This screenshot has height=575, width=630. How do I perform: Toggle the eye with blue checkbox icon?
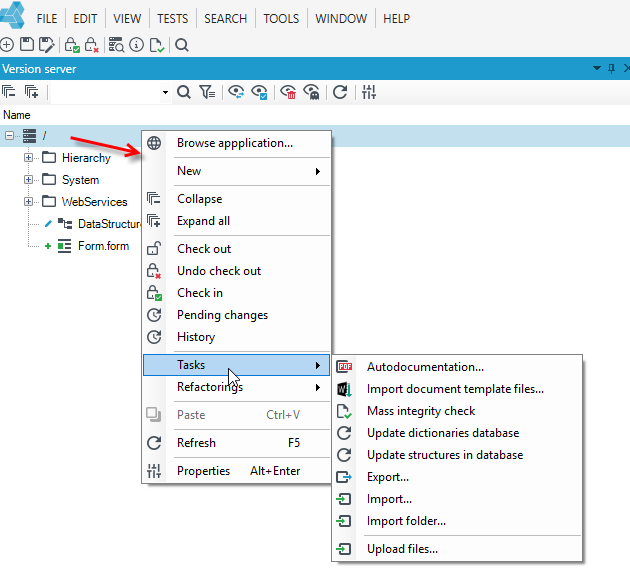point(259,92)
